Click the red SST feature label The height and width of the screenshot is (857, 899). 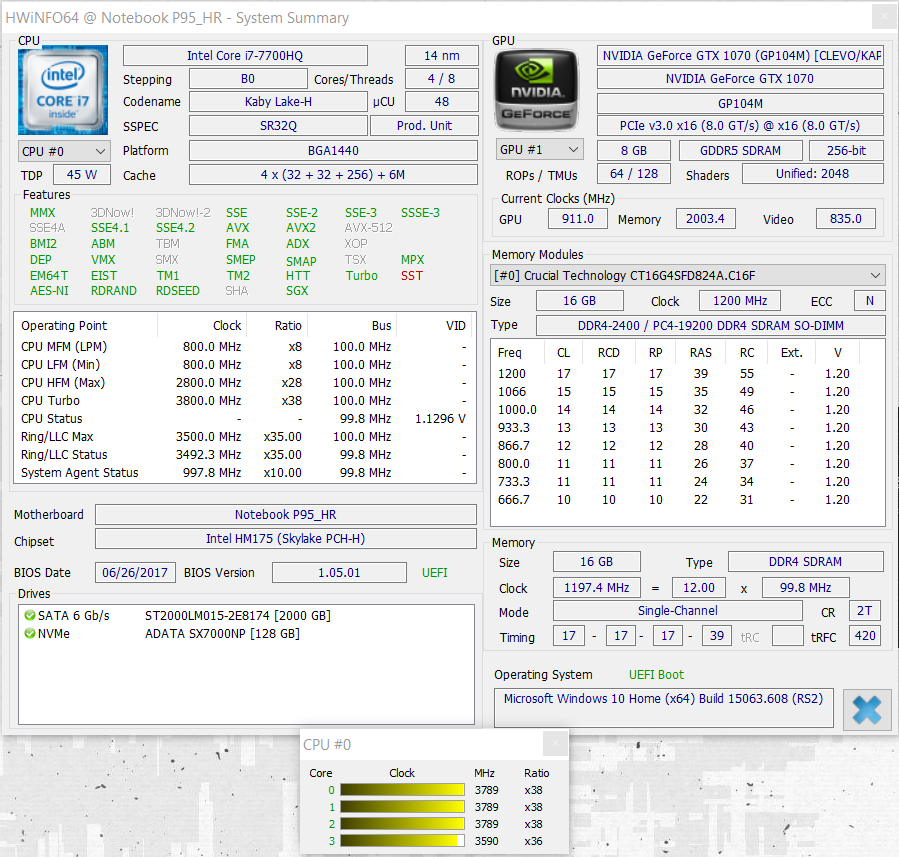point(412,276)
